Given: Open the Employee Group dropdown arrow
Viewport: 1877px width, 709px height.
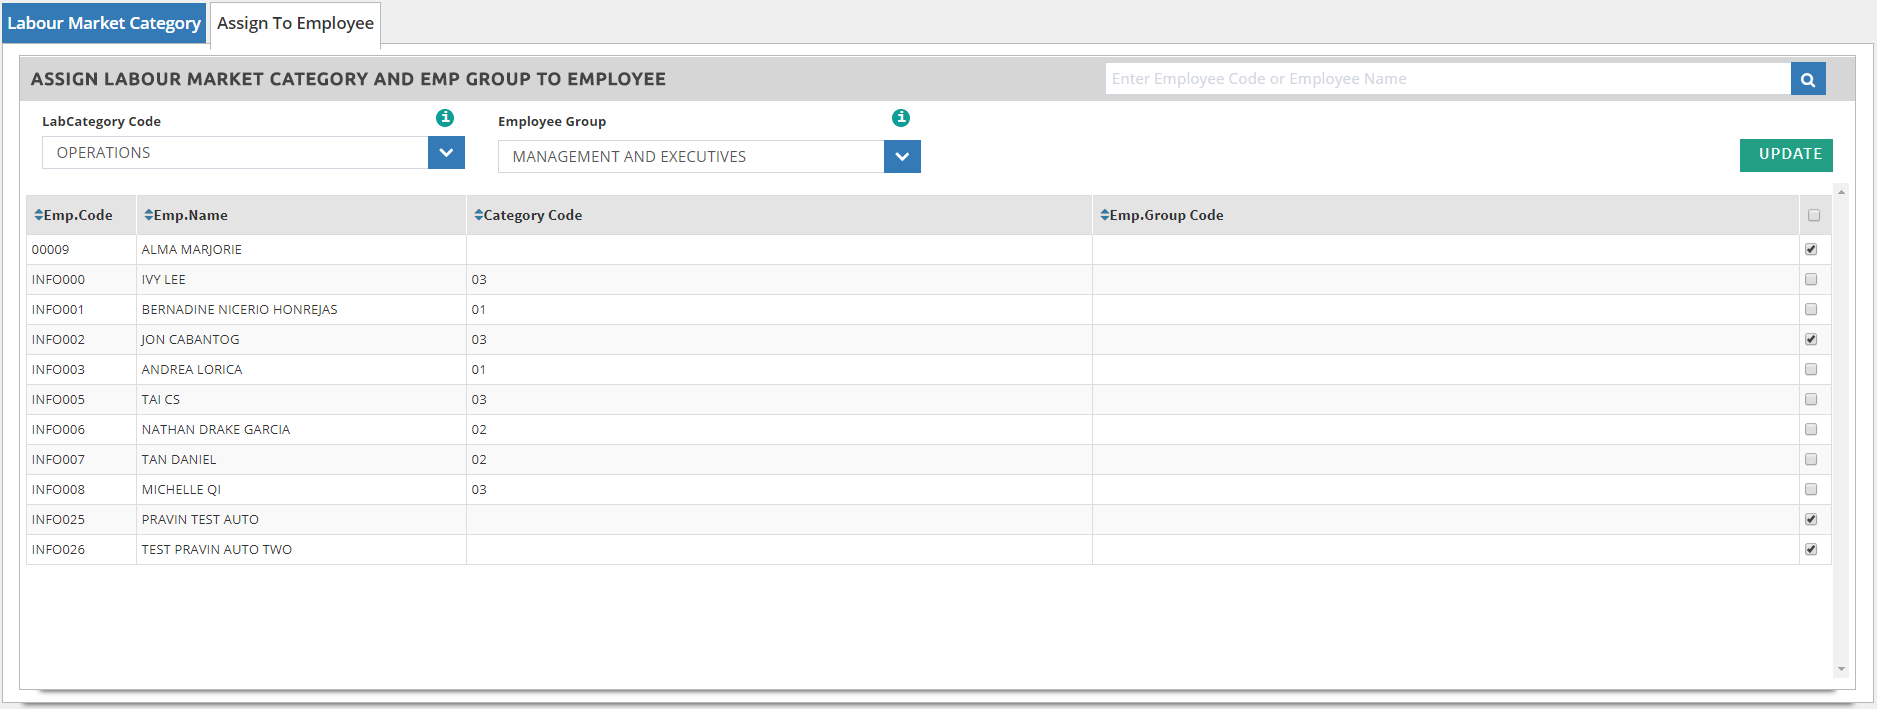Looking at the screenshot, I should [x=902, y=157].
